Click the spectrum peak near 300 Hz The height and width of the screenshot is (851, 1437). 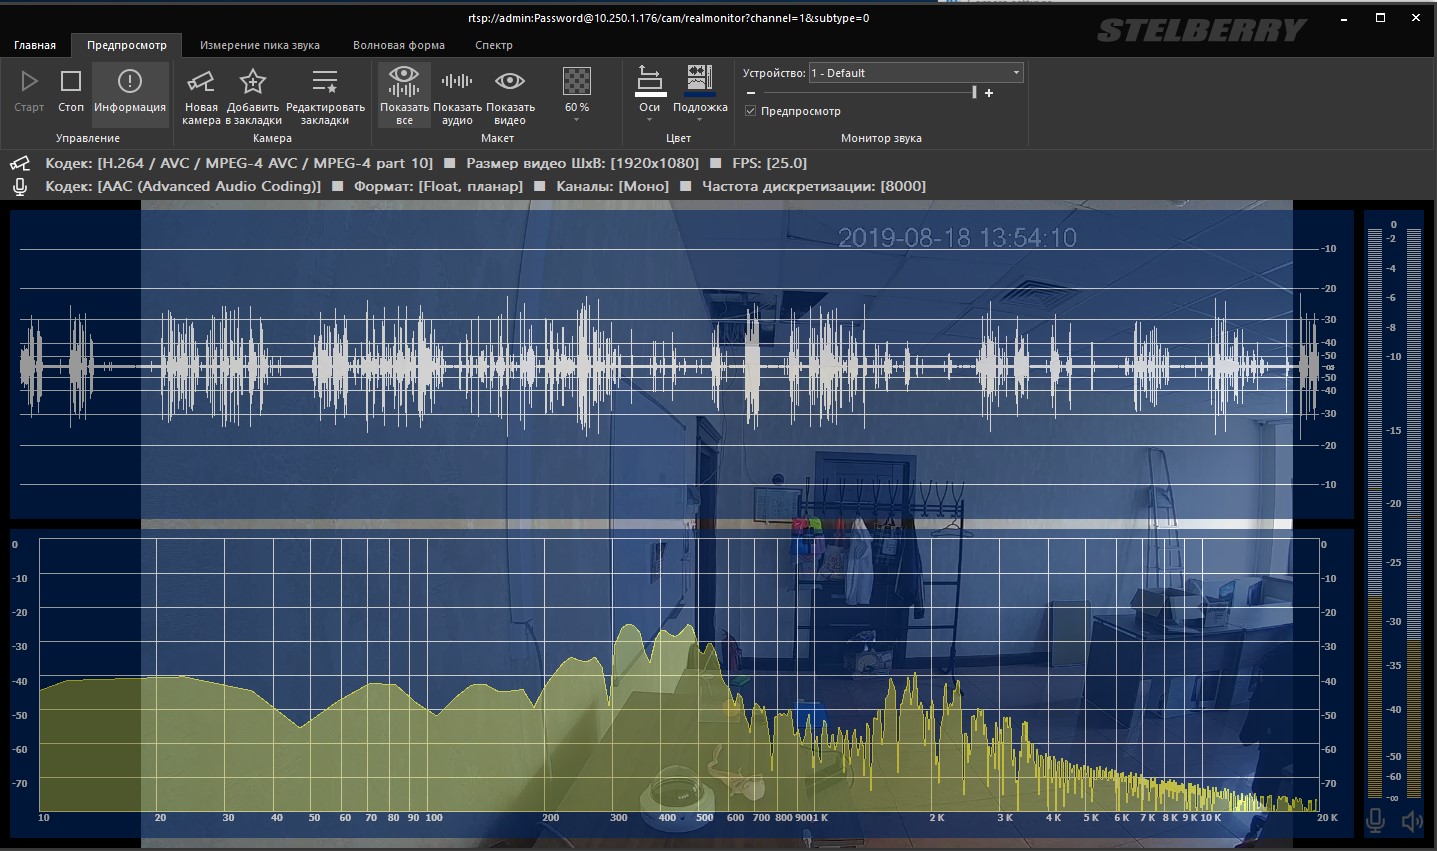(x=629, y=628)
